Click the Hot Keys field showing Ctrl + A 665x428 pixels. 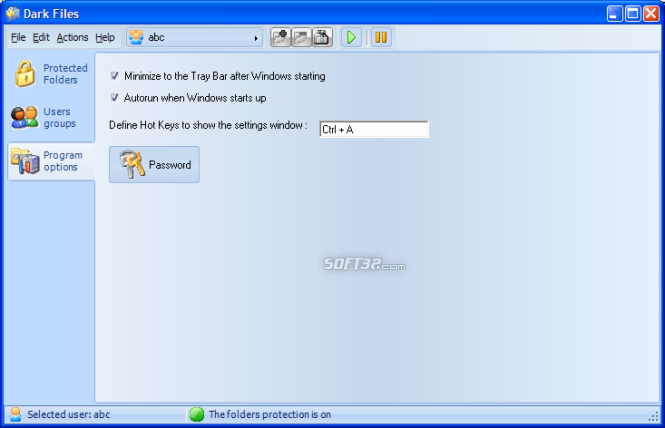click(x=374, y=129)
